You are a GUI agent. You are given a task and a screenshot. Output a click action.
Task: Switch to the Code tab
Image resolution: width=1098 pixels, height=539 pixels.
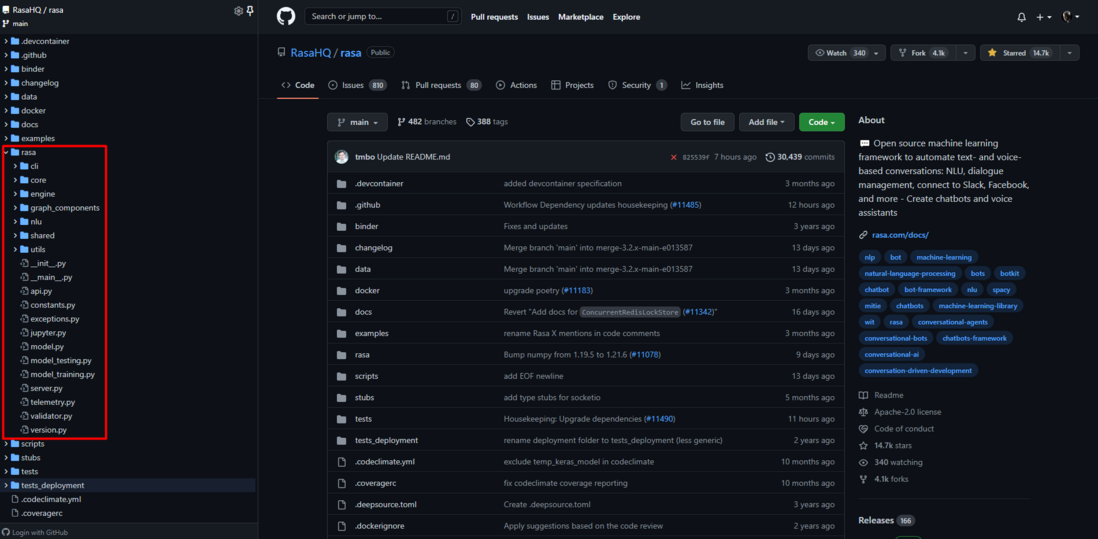pyautogui.click(x=298, y=85)
